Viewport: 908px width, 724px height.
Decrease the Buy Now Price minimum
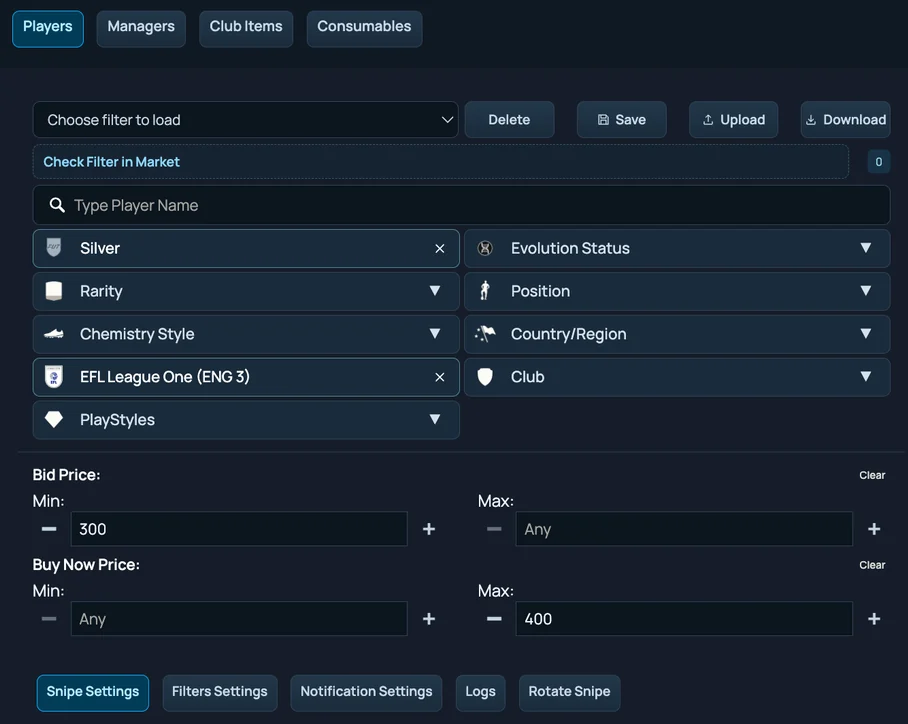49,619
